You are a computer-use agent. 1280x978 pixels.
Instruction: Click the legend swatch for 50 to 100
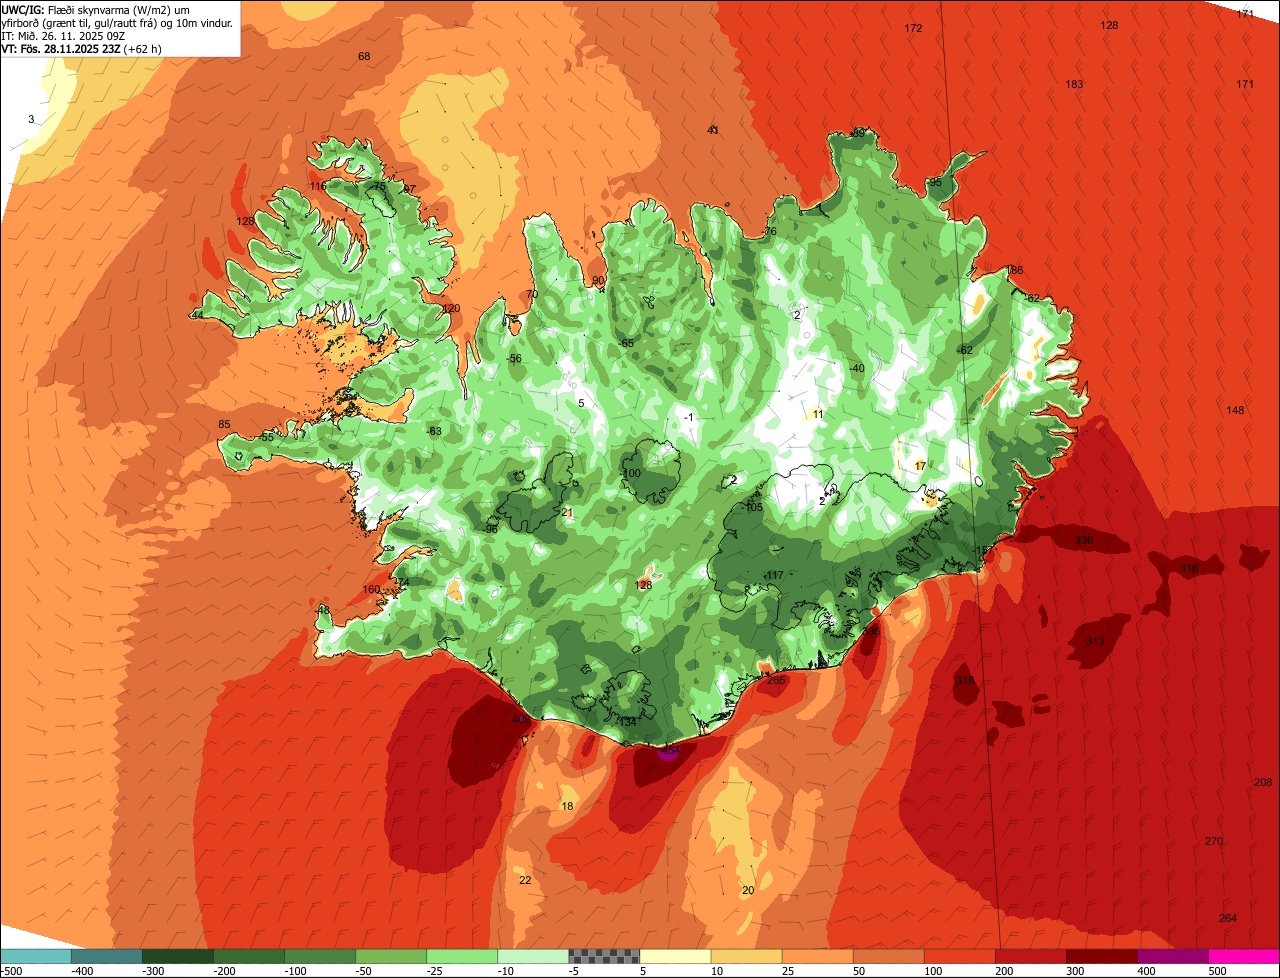[x=888, y=956]
